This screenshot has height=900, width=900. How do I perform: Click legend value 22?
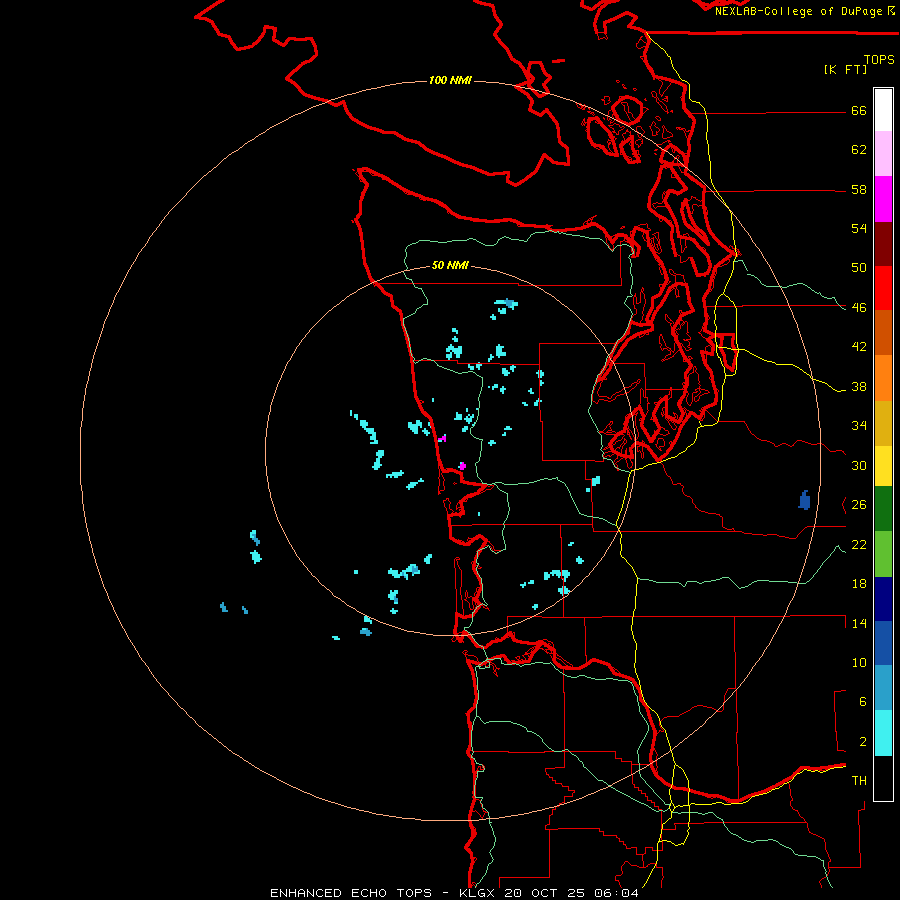coord(859,544)
